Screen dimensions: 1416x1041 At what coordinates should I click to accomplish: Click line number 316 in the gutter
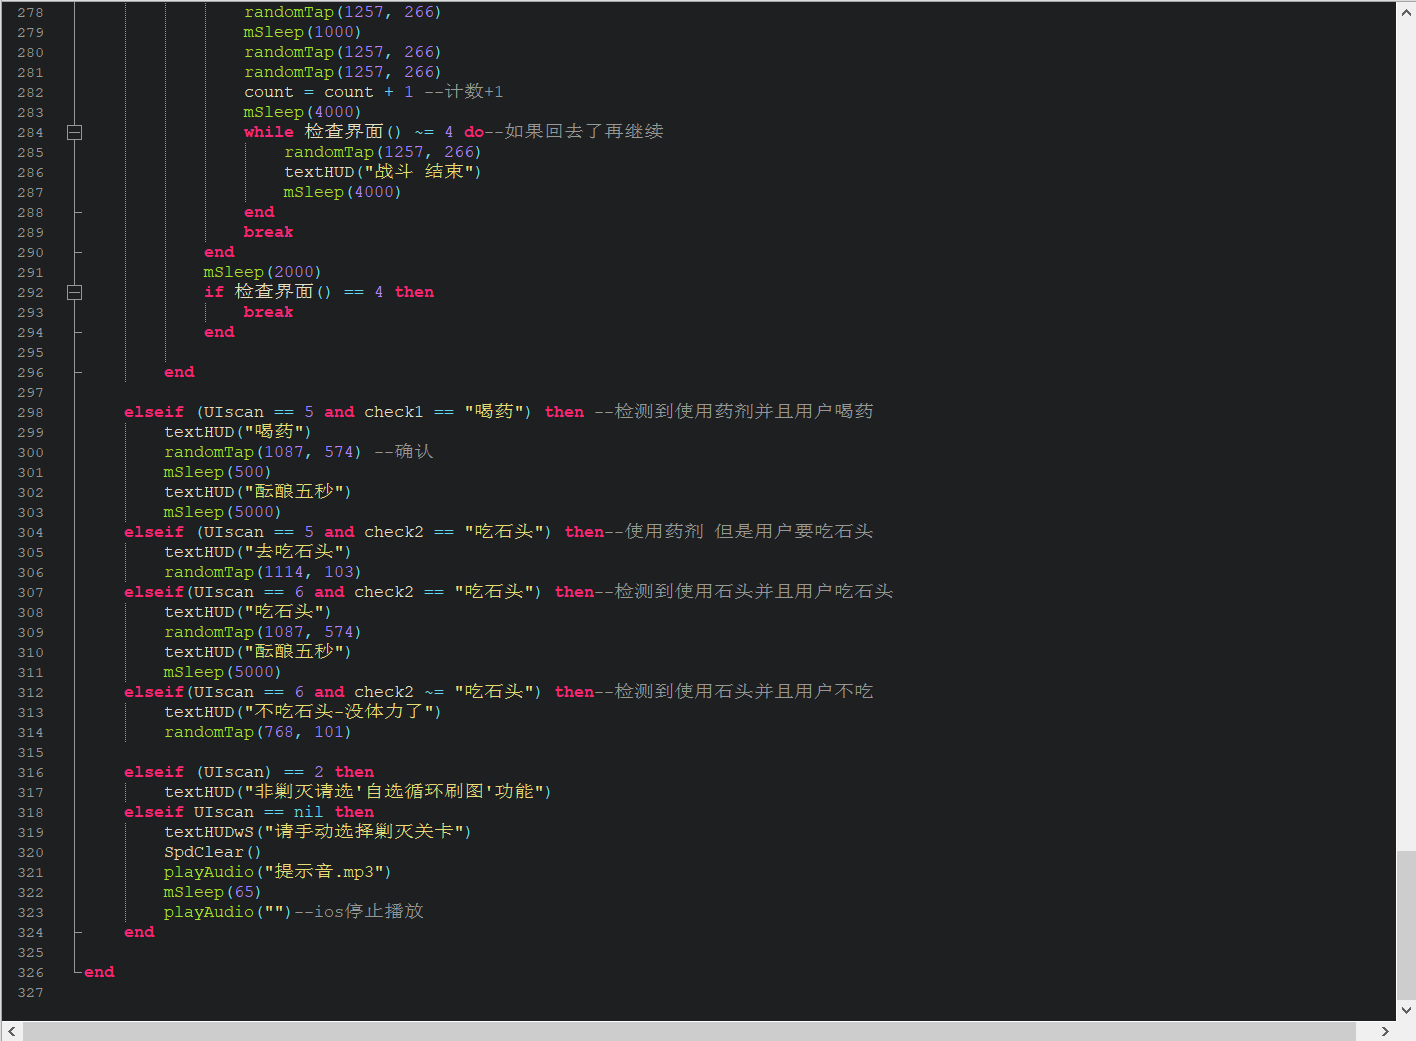pyautogui.click(x=30, y=772)
